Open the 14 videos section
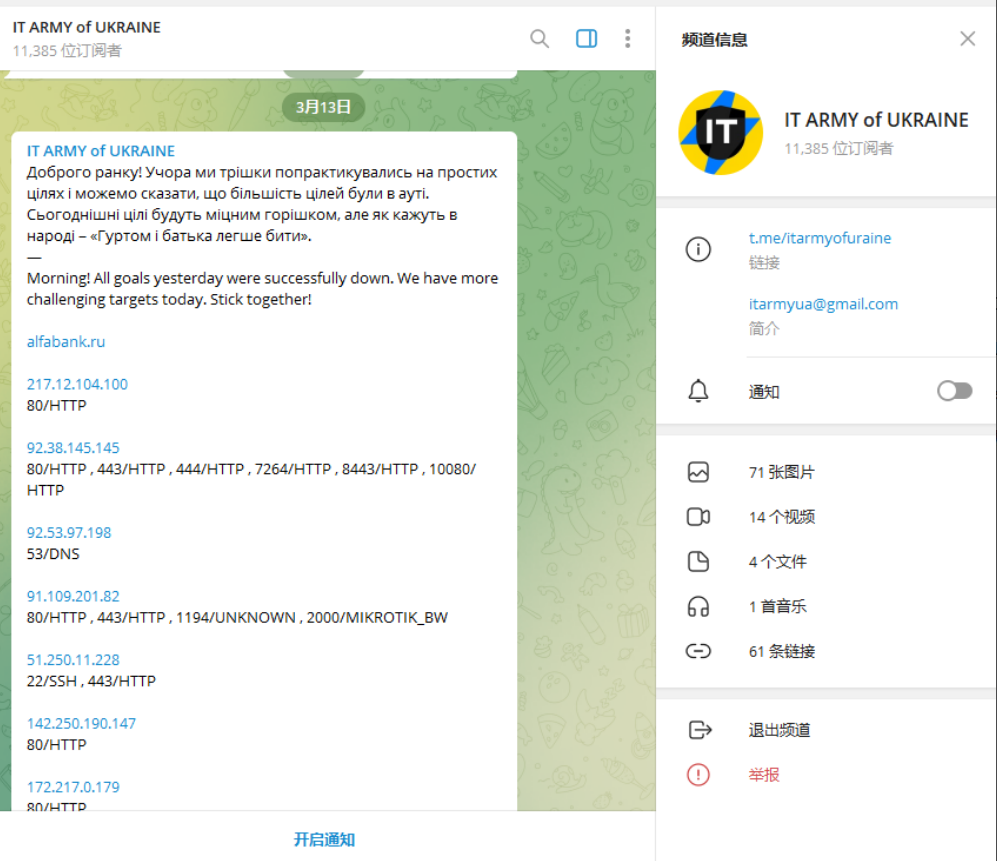The width and height of the screenshot is (997, 861). pyautogui.click(x=781, y=517)
